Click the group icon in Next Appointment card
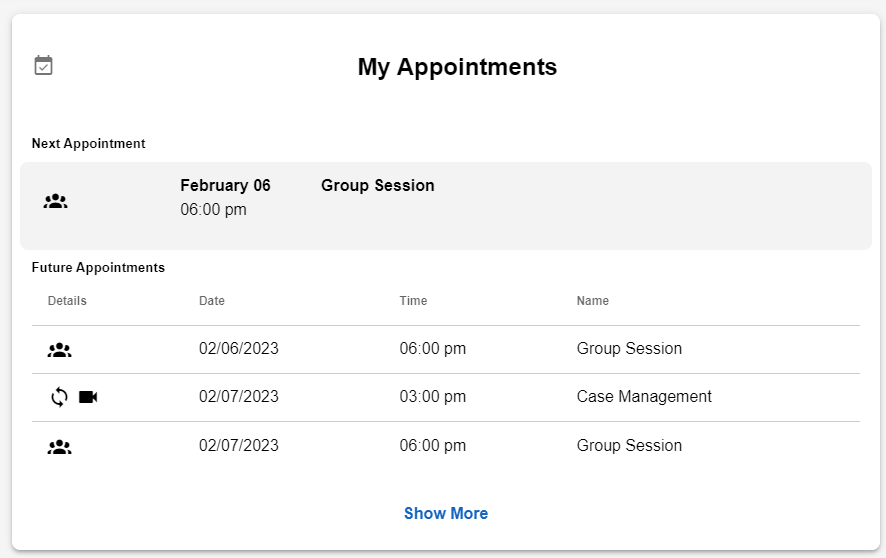Screen dimensions: 886x558 coord(56,201)
